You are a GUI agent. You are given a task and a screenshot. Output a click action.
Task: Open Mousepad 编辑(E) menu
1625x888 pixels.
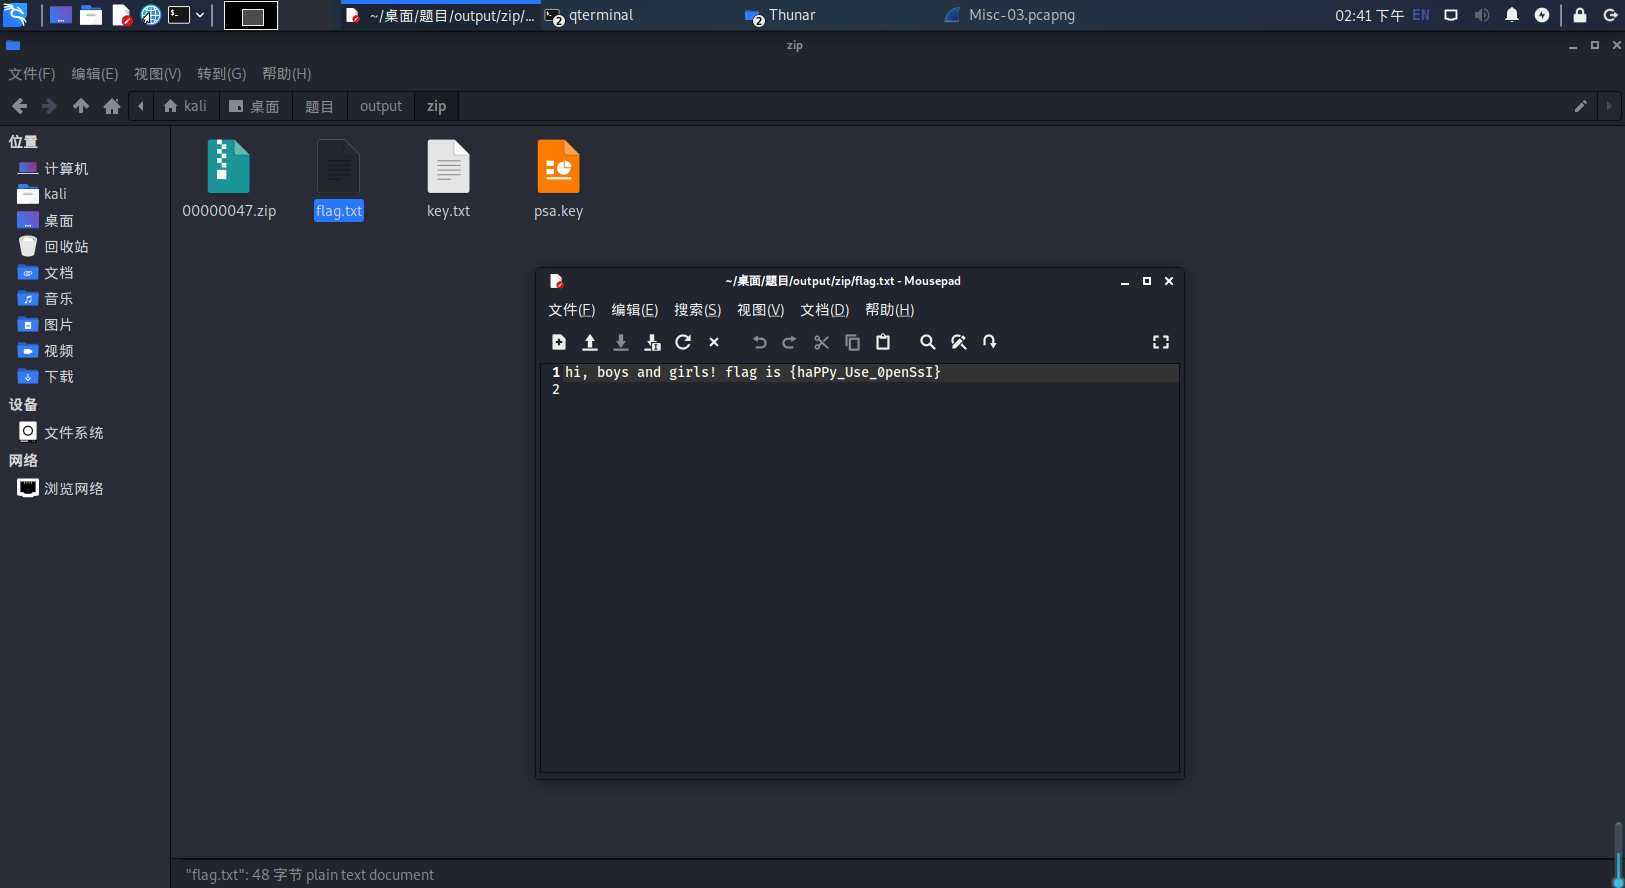point(635,310)
